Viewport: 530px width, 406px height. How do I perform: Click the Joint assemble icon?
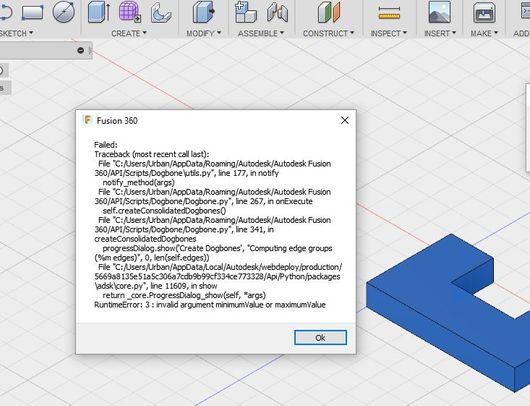[277, 13]
